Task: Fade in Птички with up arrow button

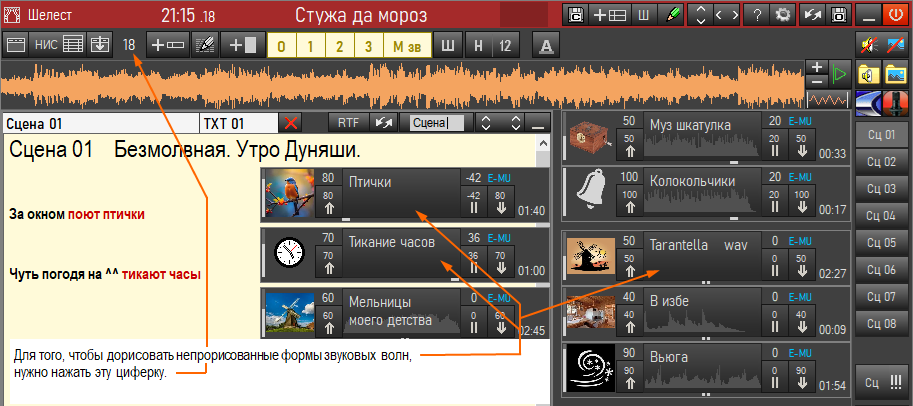Action: pos(328,202)
